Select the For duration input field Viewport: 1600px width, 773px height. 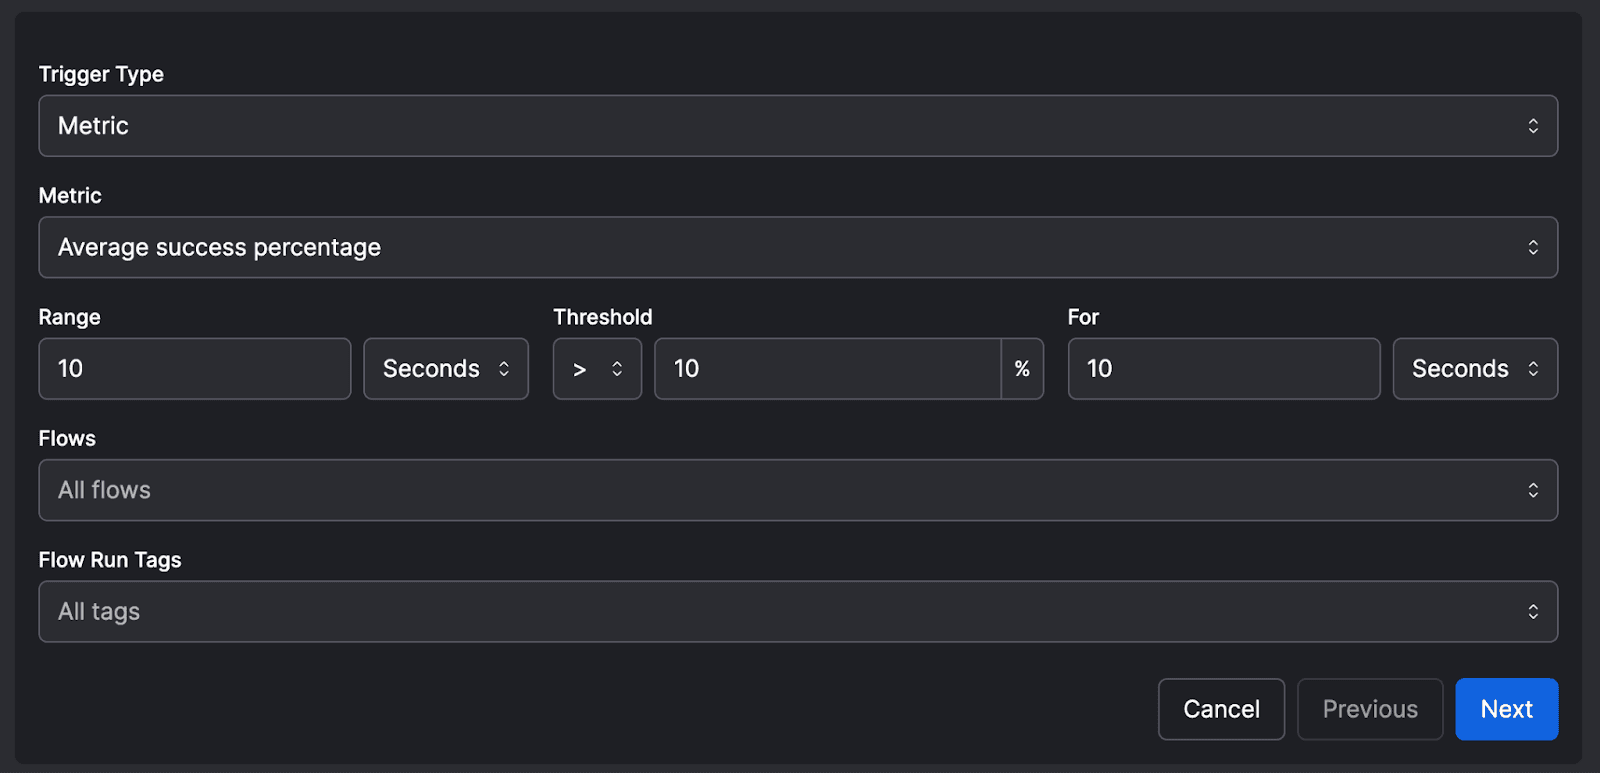pos(1223,369)
